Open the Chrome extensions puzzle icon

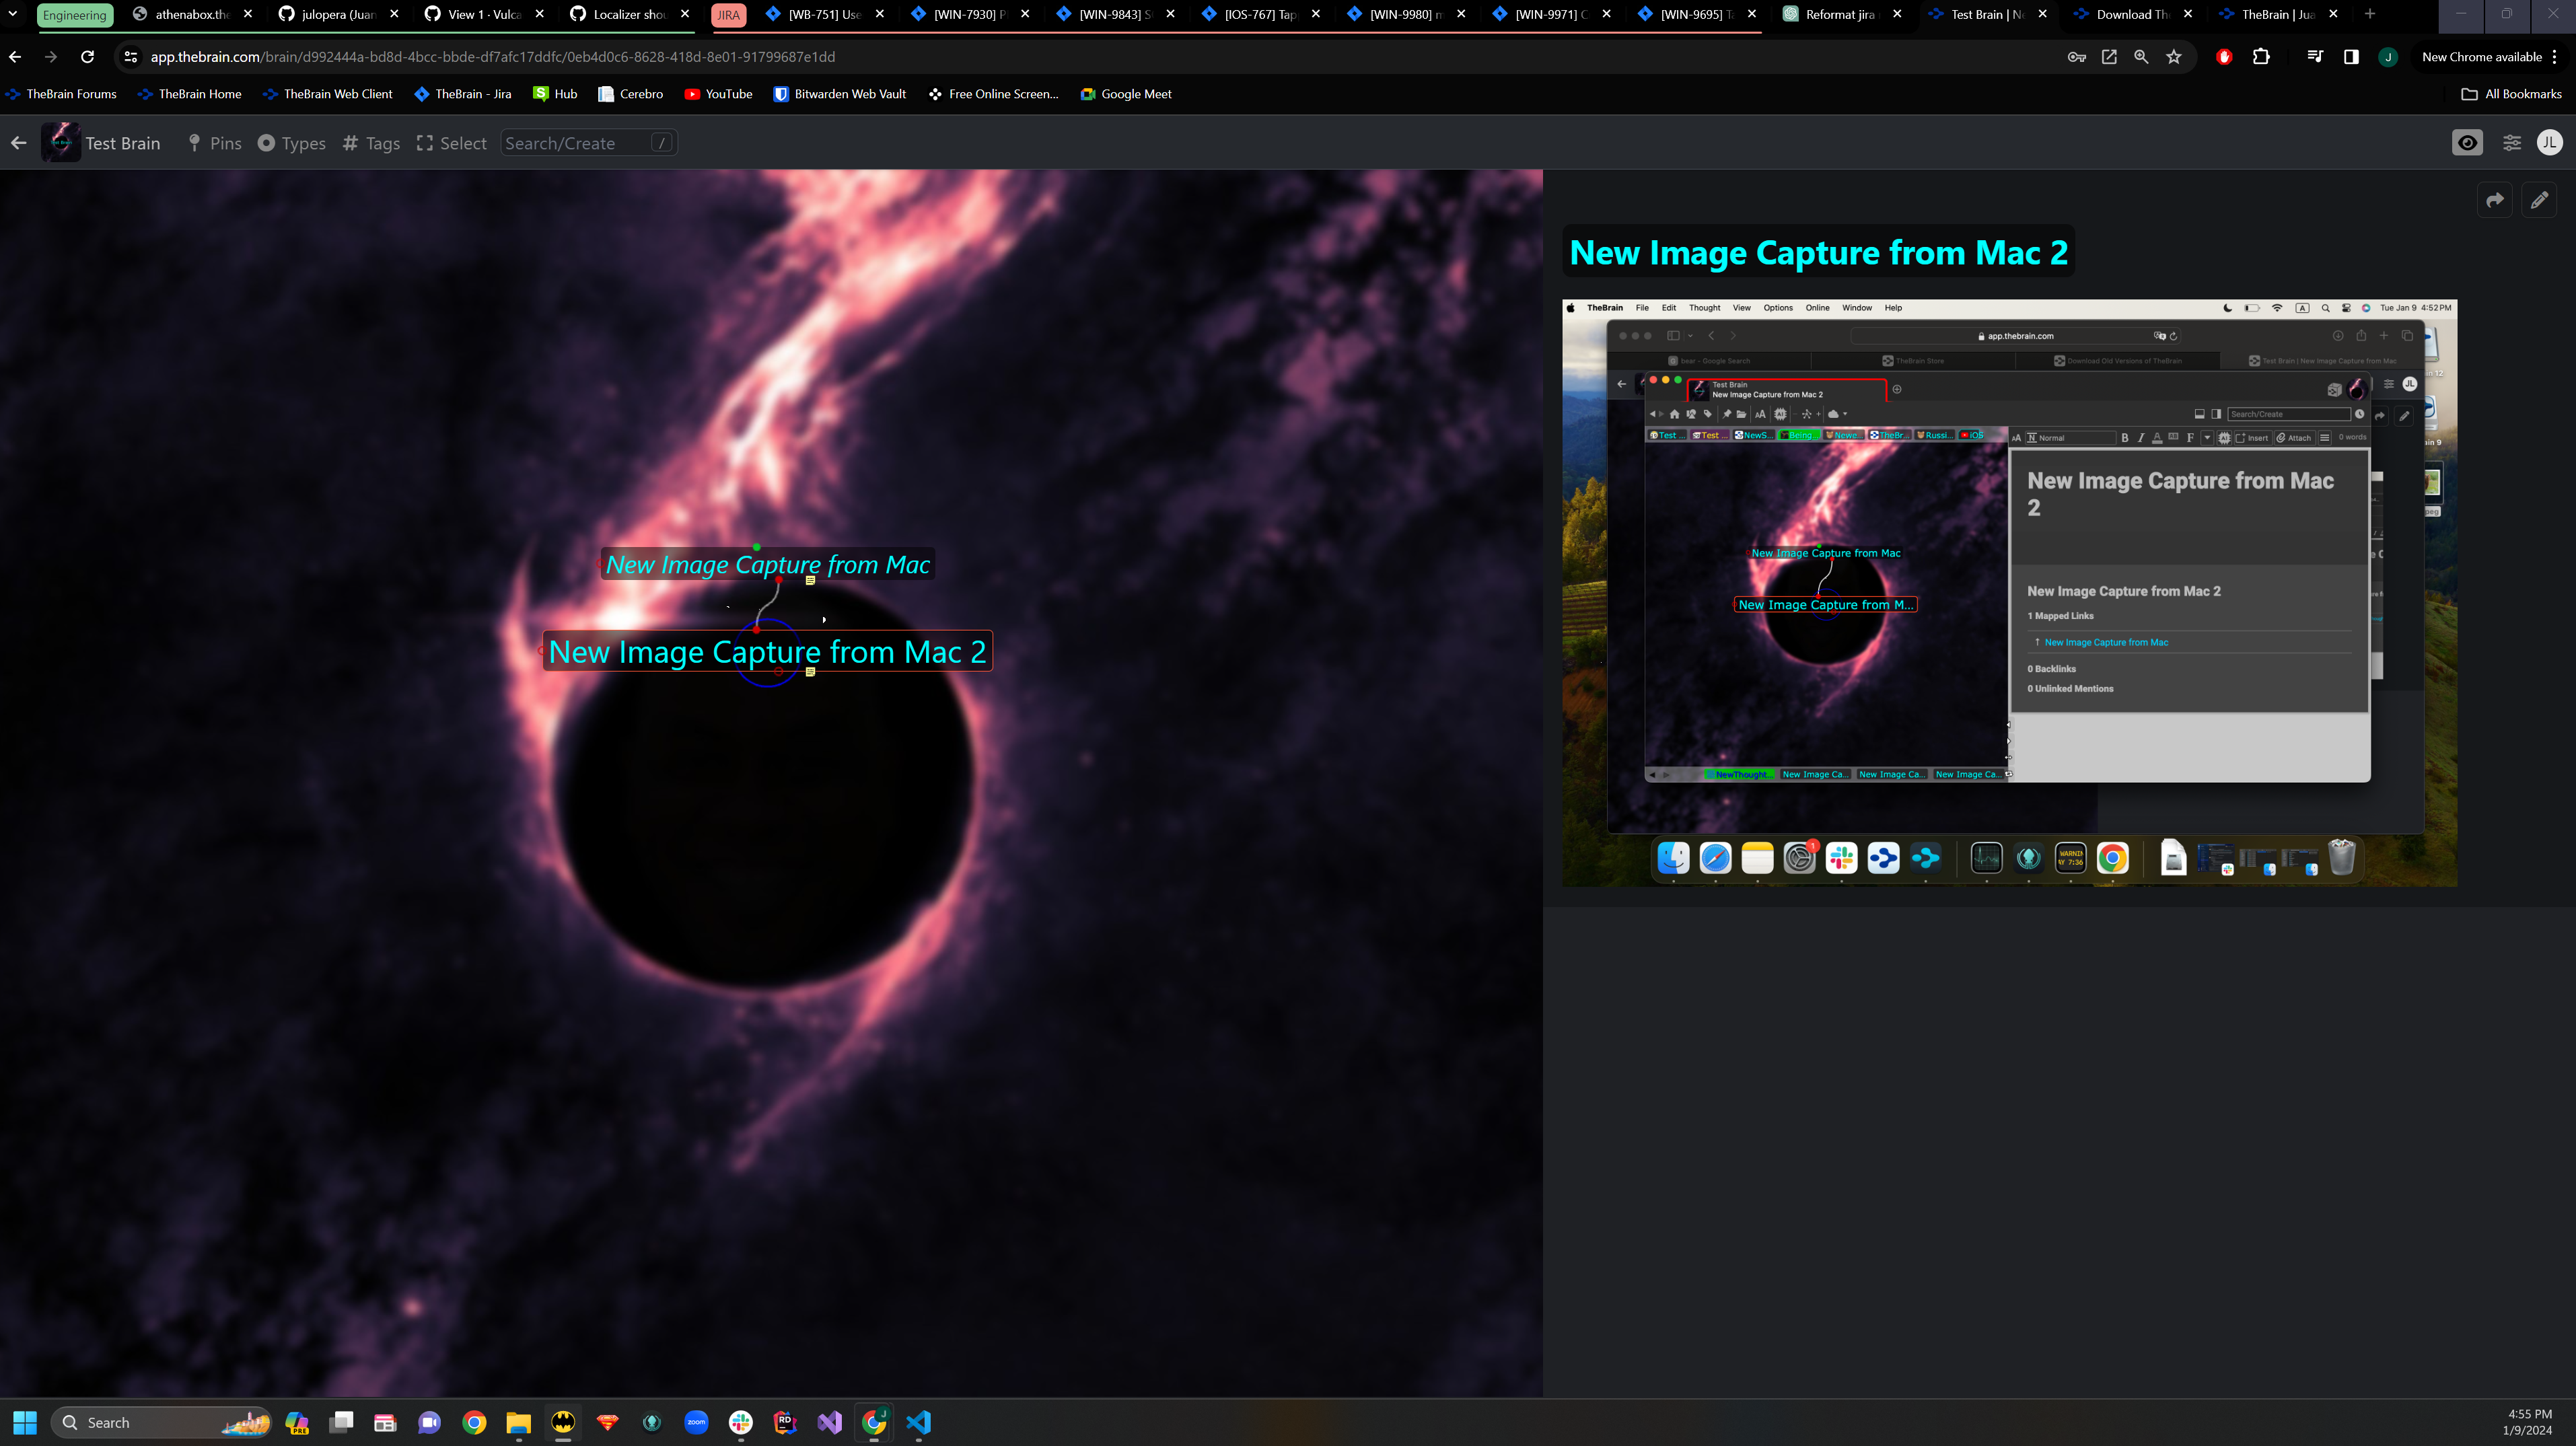(x=2260, y=57)
